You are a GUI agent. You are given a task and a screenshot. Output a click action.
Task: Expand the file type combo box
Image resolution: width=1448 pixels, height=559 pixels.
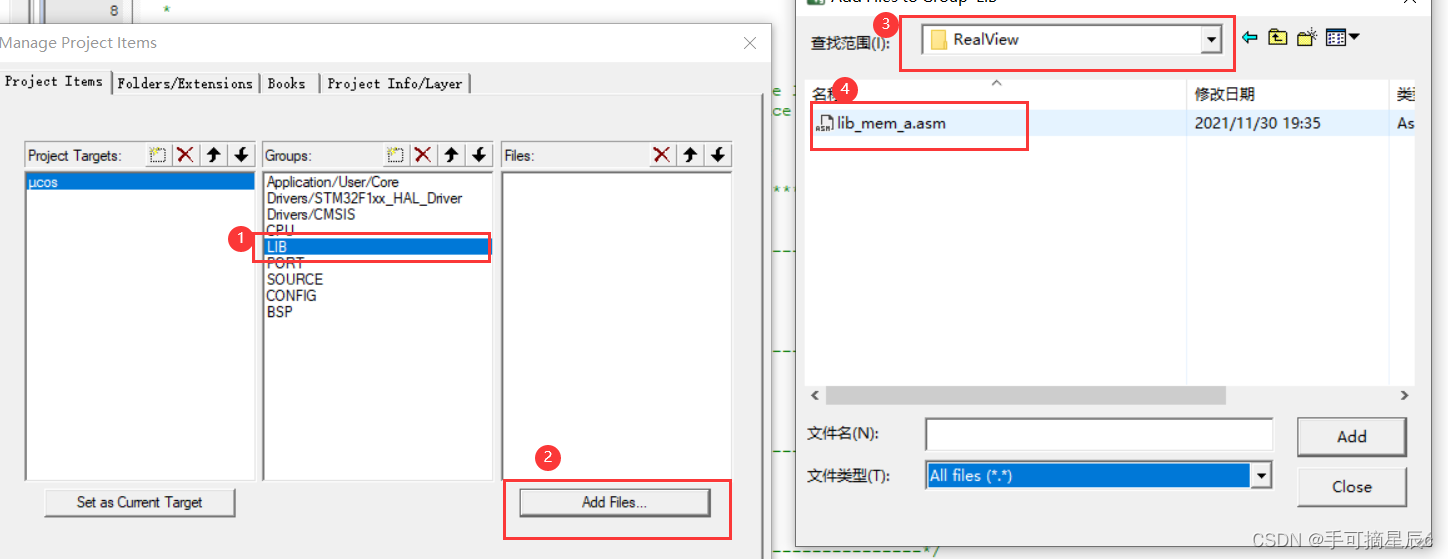click(1261, 476)
